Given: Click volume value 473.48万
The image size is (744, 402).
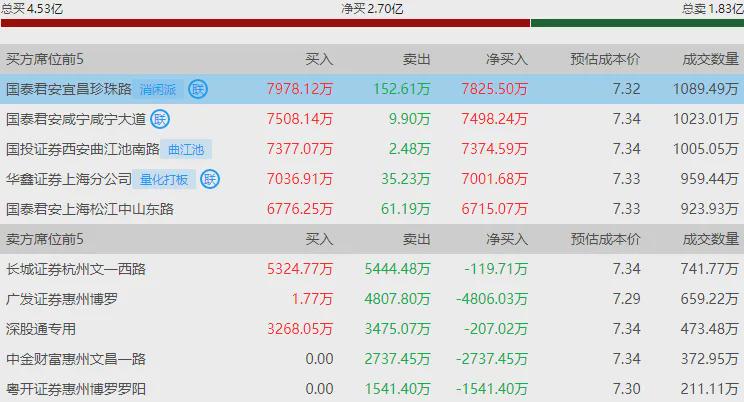Looking at the screenshot, I should pos(709,329).
